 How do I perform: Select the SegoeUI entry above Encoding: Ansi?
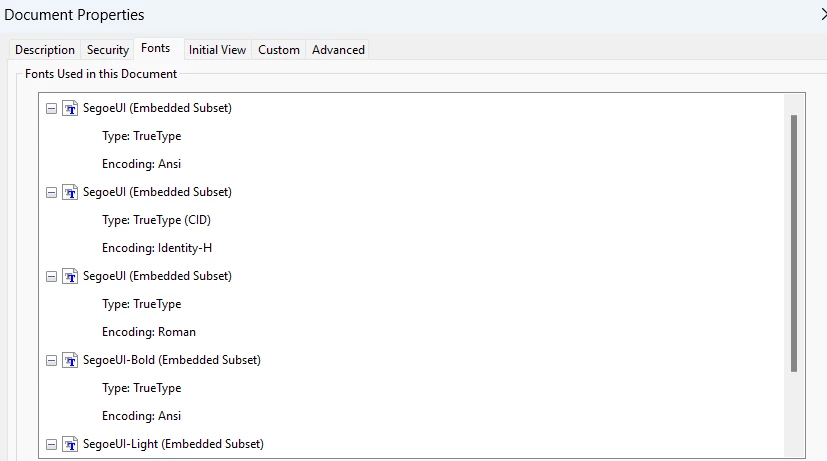[x=157, y=108]
